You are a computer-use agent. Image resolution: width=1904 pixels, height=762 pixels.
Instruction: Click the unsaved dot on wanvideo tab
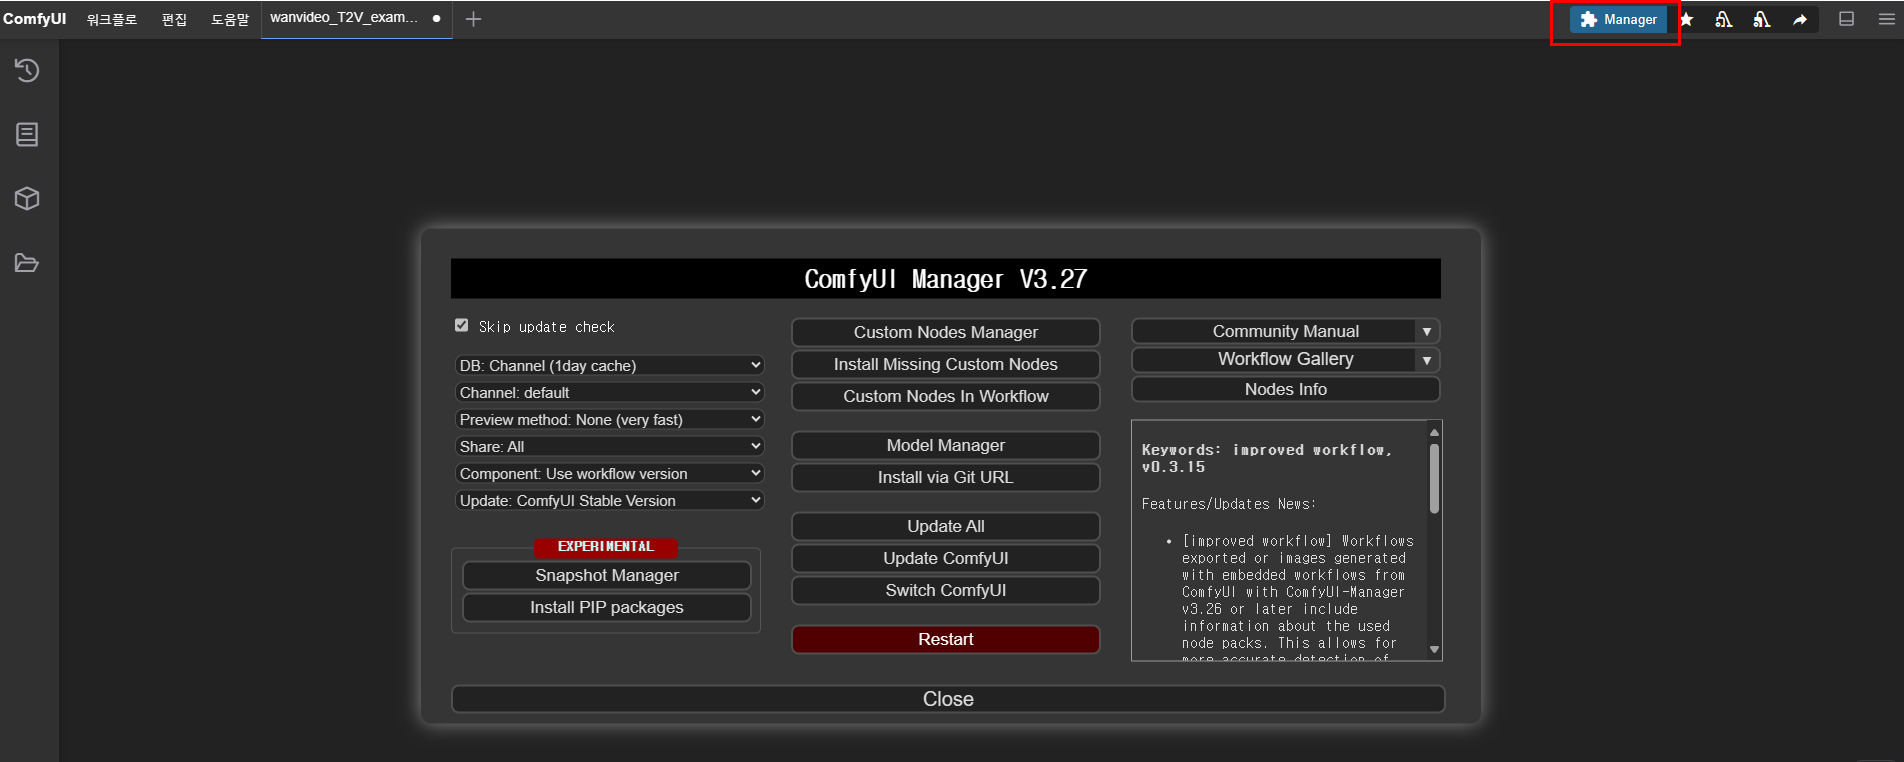[x=437, y=18]
